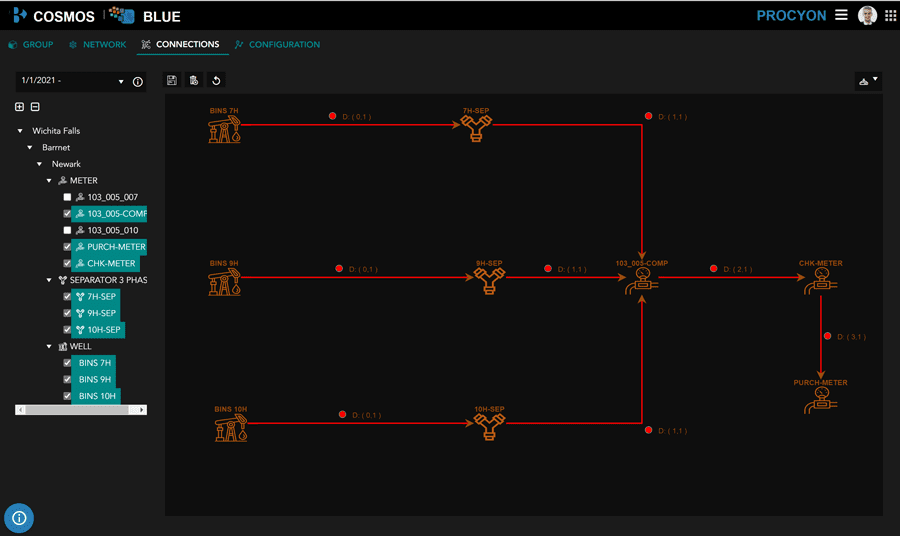Check the 103_005_007 meter checkbox
The image size is (900, 536).
coord(67,197)
